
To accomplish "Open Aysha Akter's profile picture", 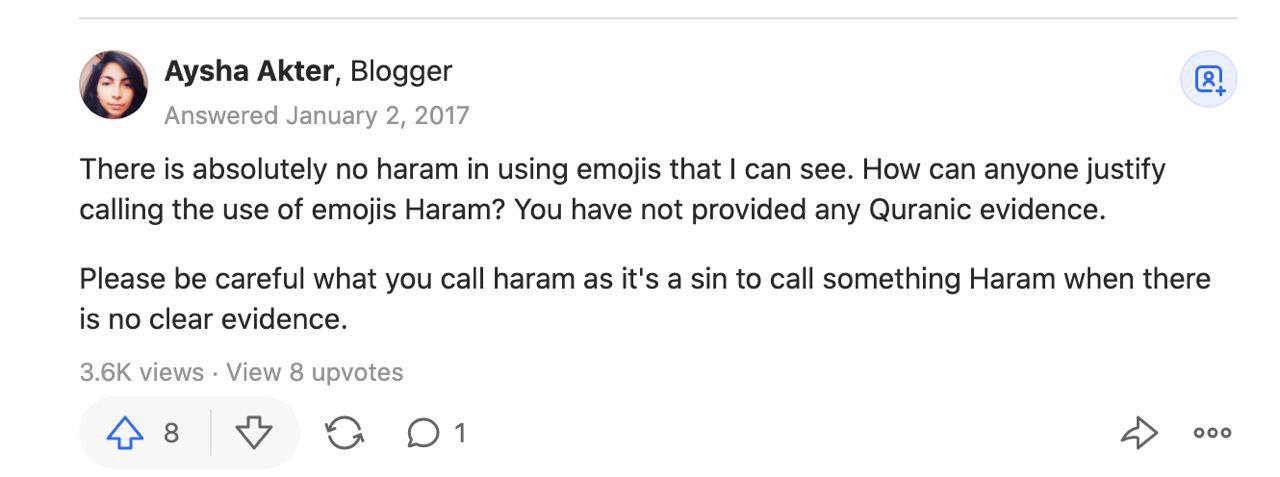I will [x=114, y=85].
